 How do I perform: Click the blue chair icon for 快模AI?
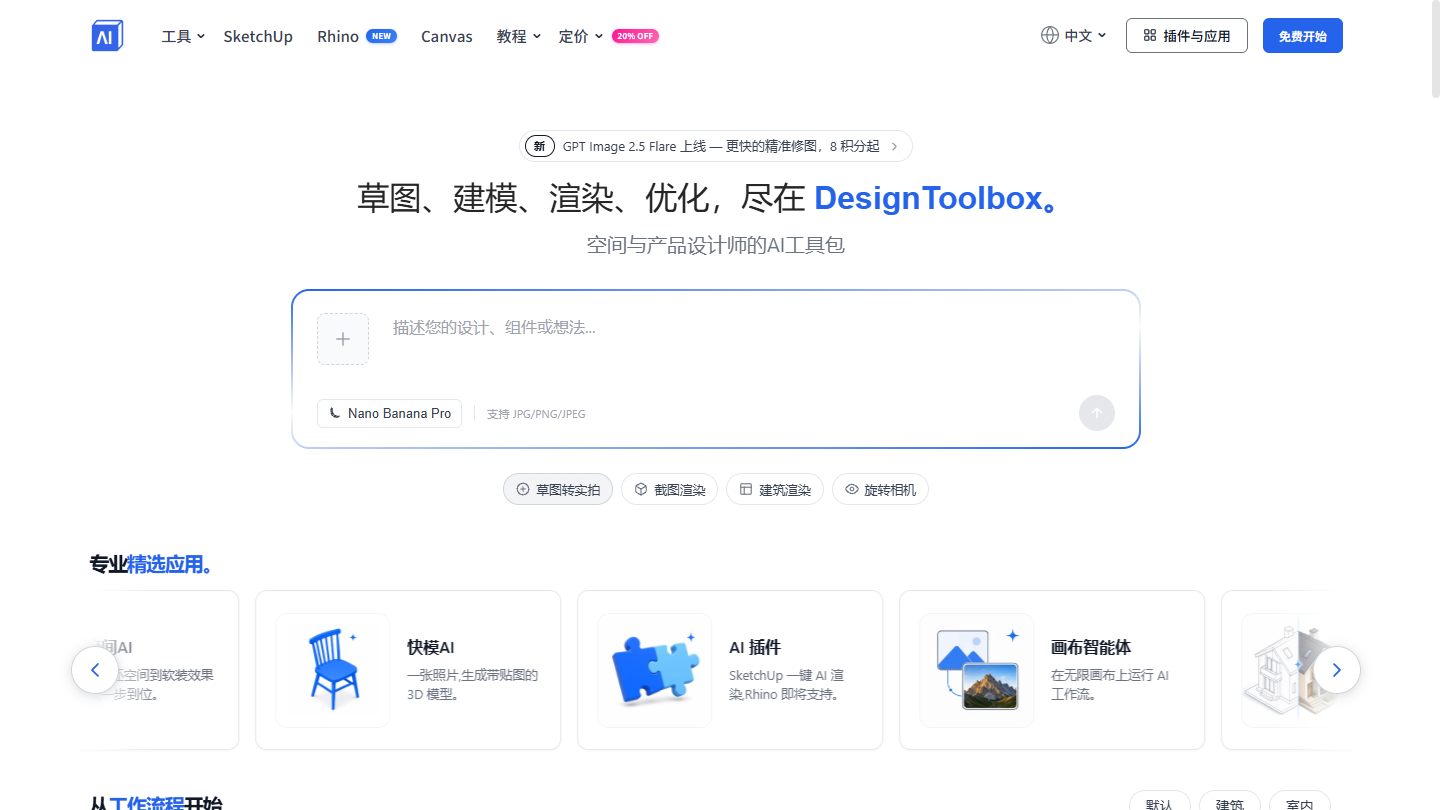click(x=333, y=670)
